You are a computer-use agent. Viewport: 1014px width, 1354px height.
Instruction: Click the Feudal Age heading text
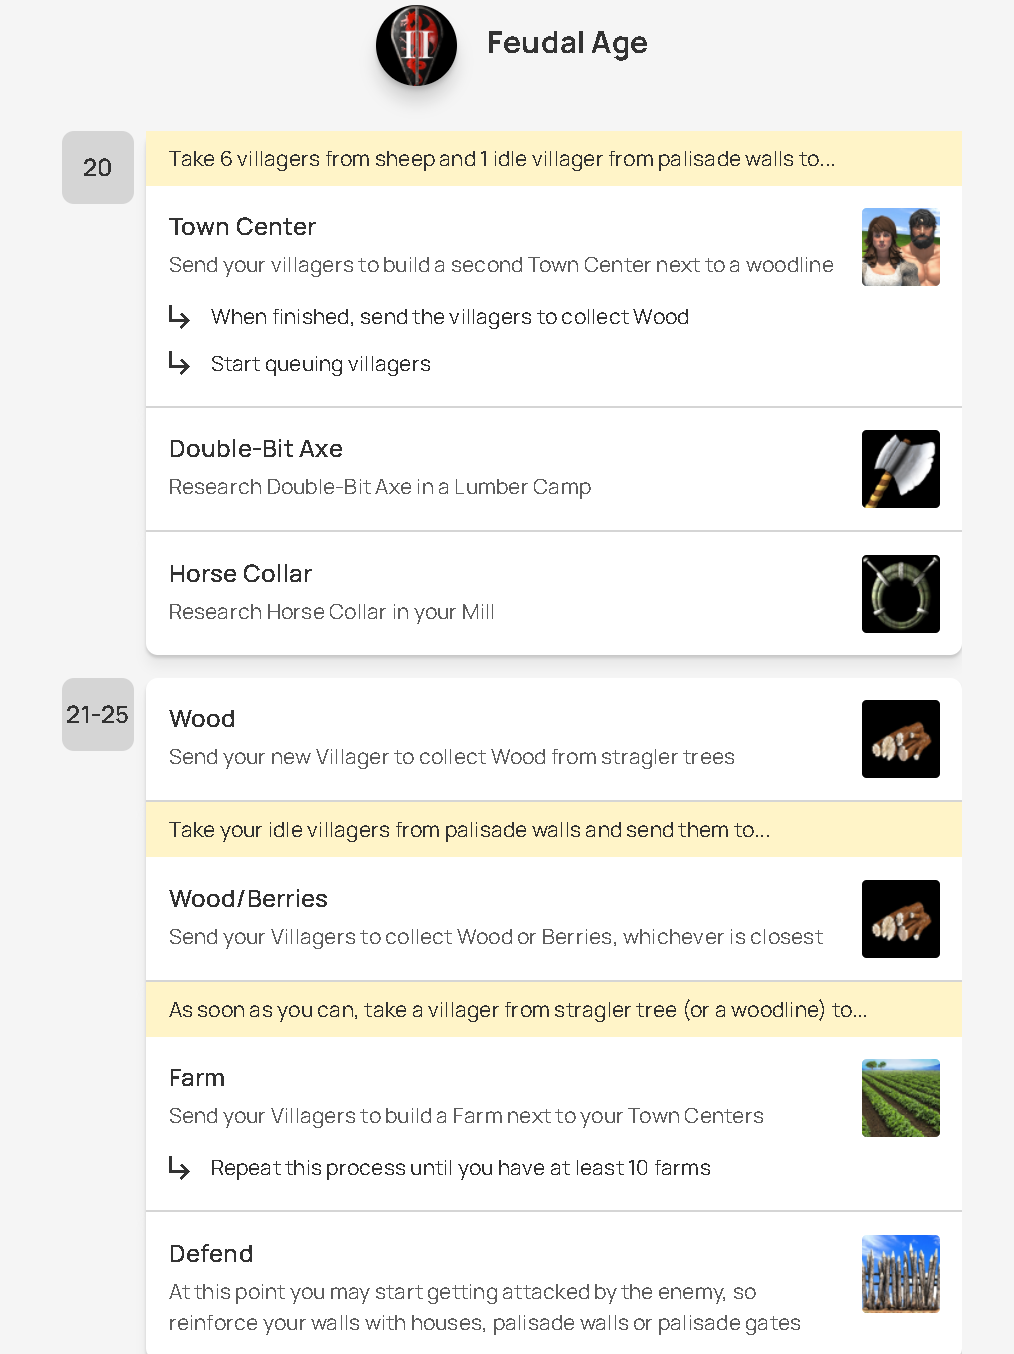click(x=567, y=43)
